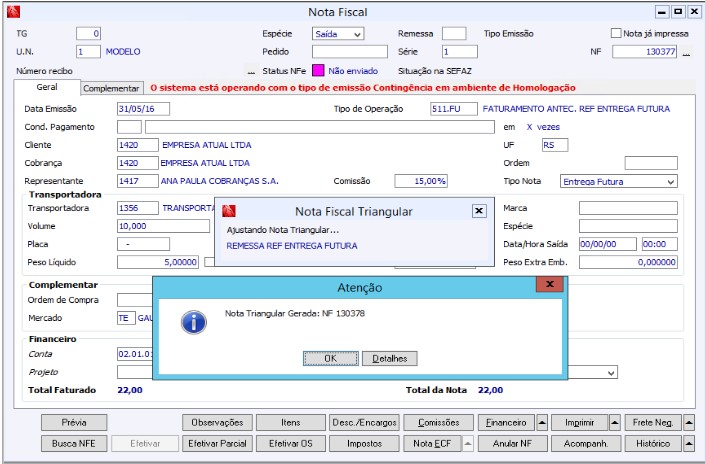Click the Cond. Pagamento code field
705x464 pixels.
[129, 127]
